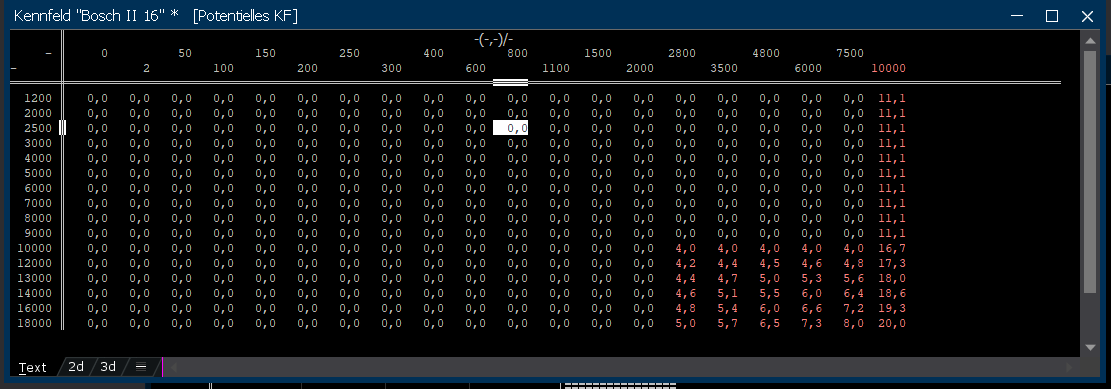Viewport: 1111px width, 389px height.
Task: Select the cell with value 6,5
Action: 769,323
